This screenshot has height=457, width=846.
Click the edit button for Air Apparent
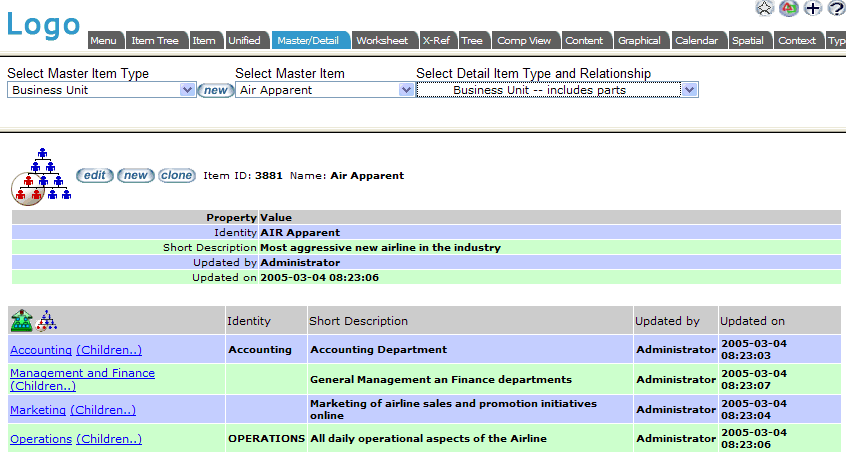(94, 175)
